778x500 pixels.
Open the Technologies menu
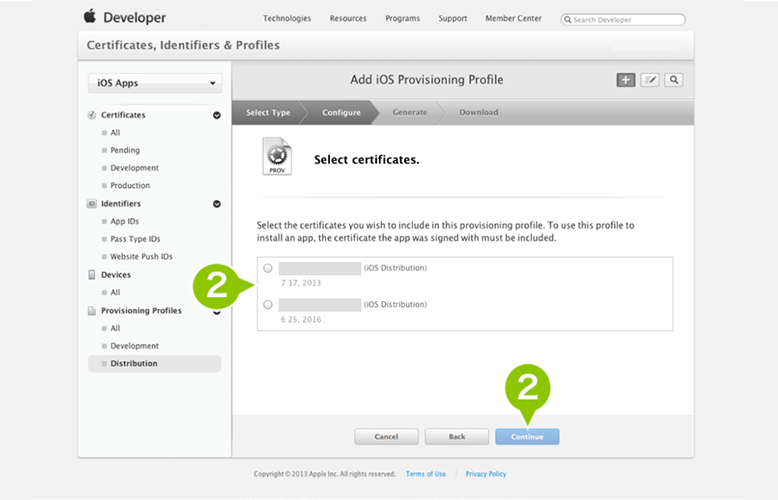[x=287, y=18]
